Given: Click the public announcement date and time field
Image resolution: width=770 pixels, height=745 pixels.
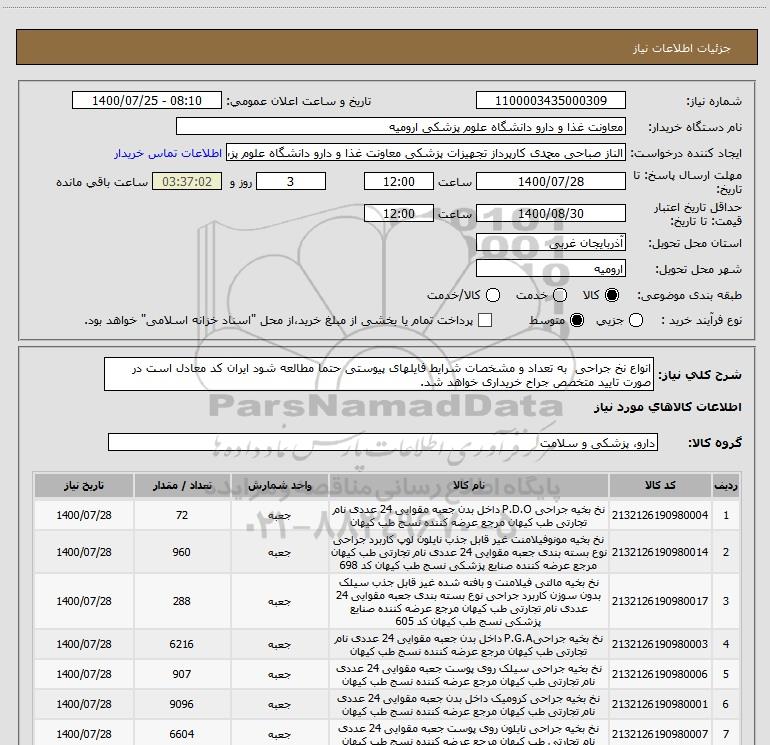Looking at the screenshot, I should pyautogui.click(x=151, y=101).
